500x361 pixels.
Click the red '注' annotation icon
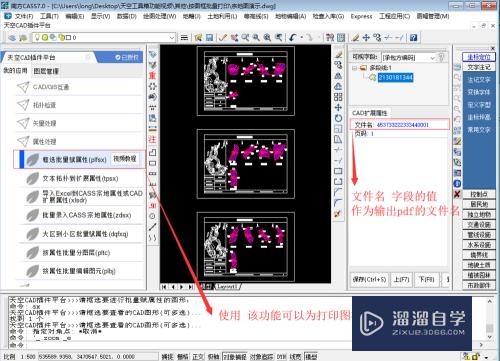click(x=152, y=139)
